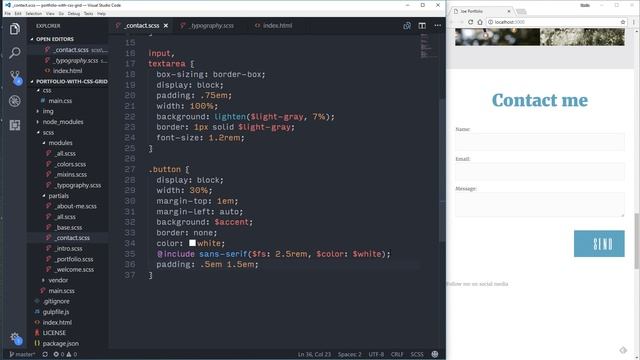Collapse the css folder

click(47, 90)
